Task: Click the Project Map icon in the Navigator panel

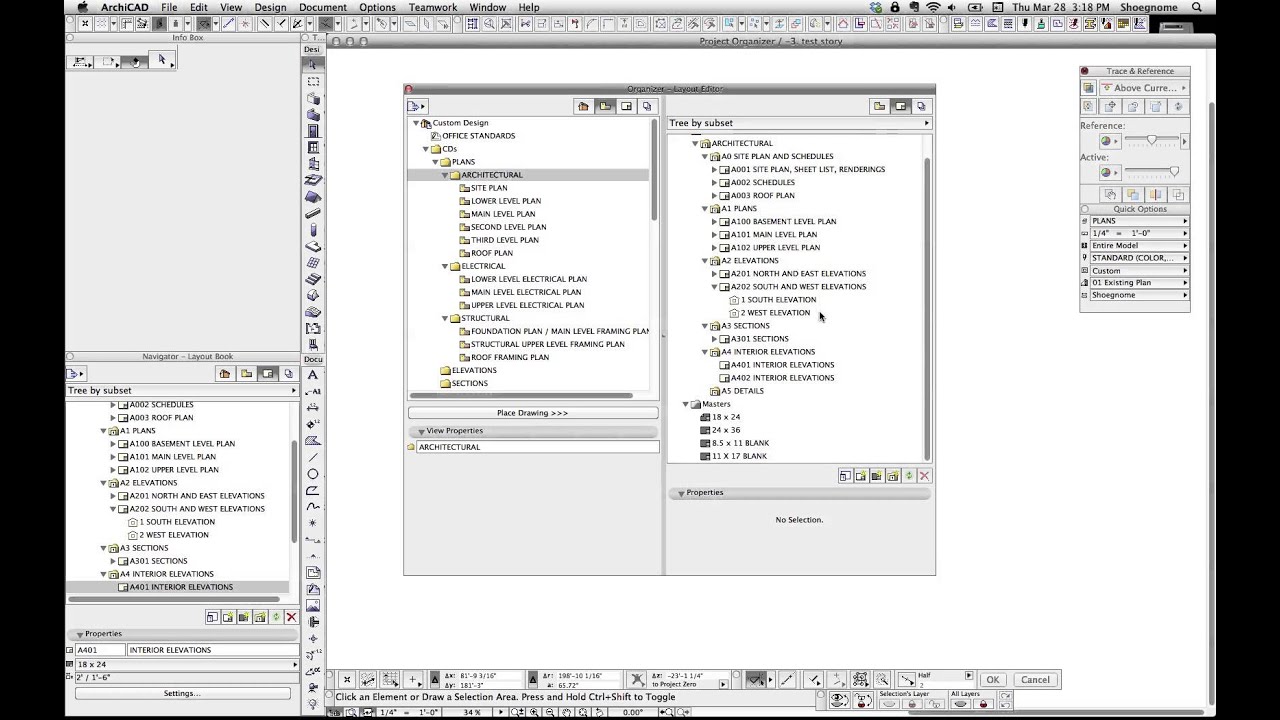Action: tap(225, 374)
